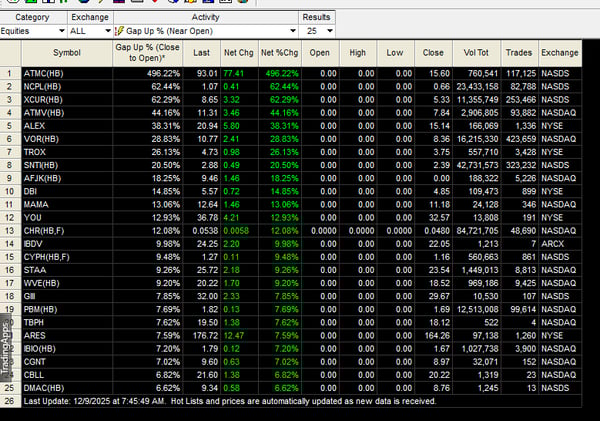Select symbol DMAC(HB)
The height and width of the screenshot is (421, 600).
tap(44, 388)
